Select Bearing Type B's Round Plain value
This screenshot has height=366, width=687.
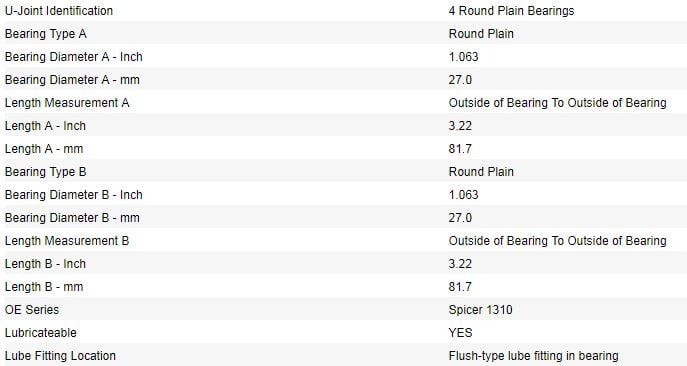(481, 172)
